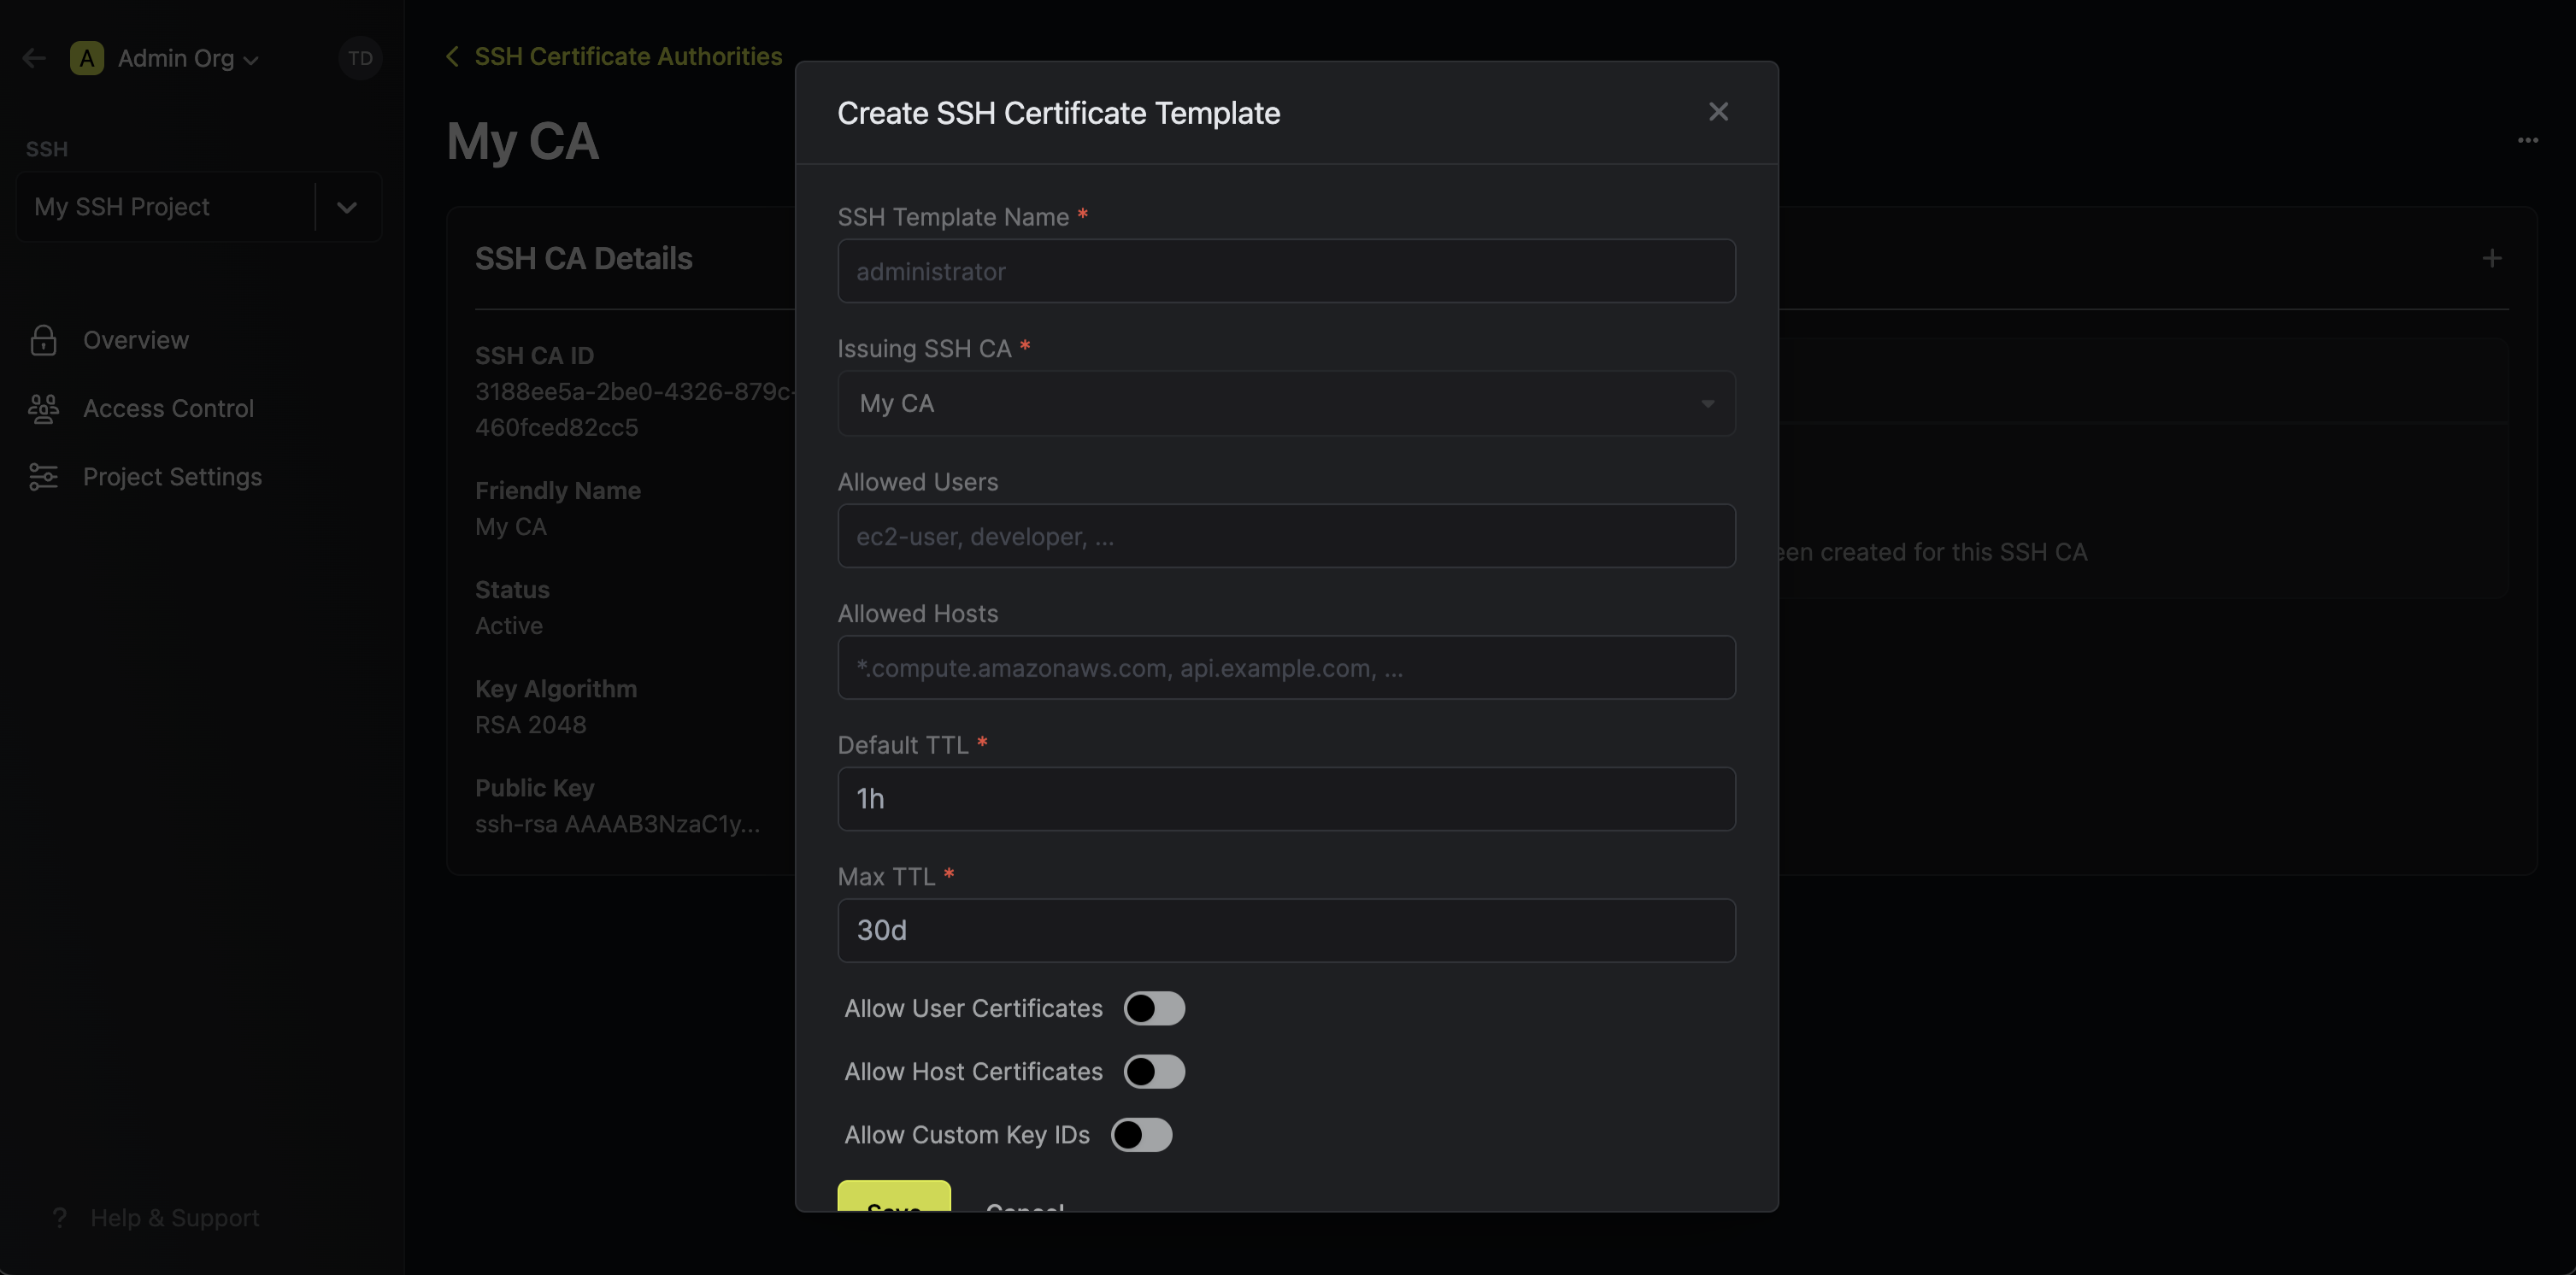Open the TD user avatar menu
The height and width of the screenshot is (1275, 2576).
pyautogui.click(x=359, y=57)
